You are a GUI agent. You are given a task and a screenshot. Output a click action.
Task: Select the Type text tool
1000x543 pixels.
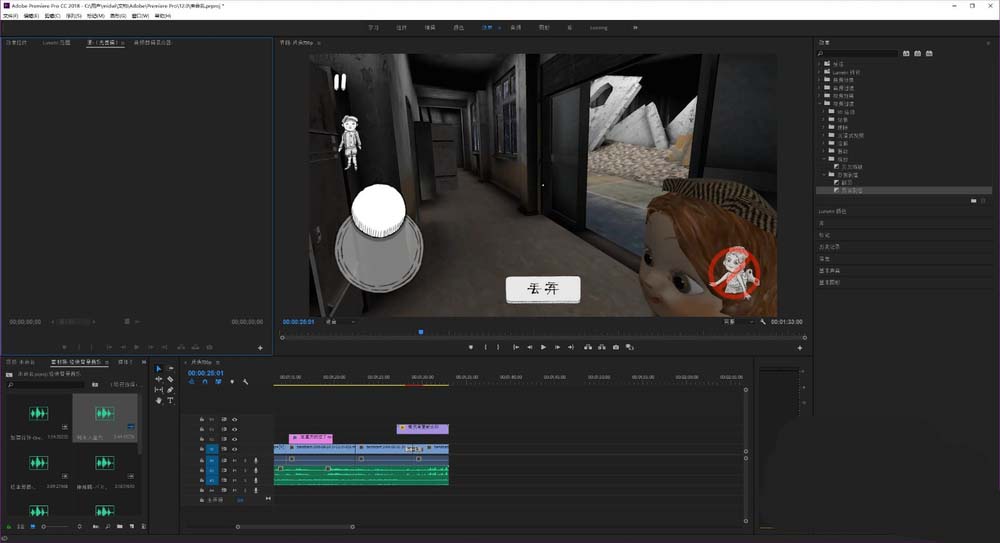(x=170, y=400)
